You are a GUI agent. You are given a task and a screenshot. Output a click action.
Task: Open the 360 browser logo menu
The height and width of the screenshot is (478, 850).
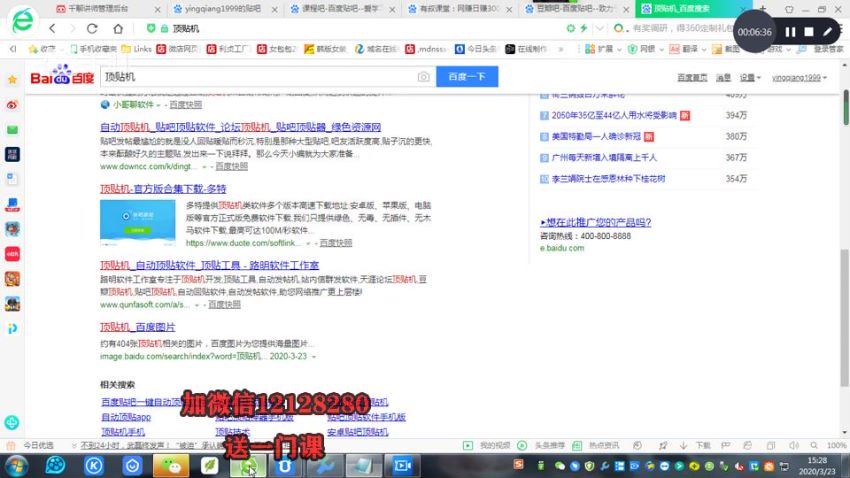click(x=23, y=20)
